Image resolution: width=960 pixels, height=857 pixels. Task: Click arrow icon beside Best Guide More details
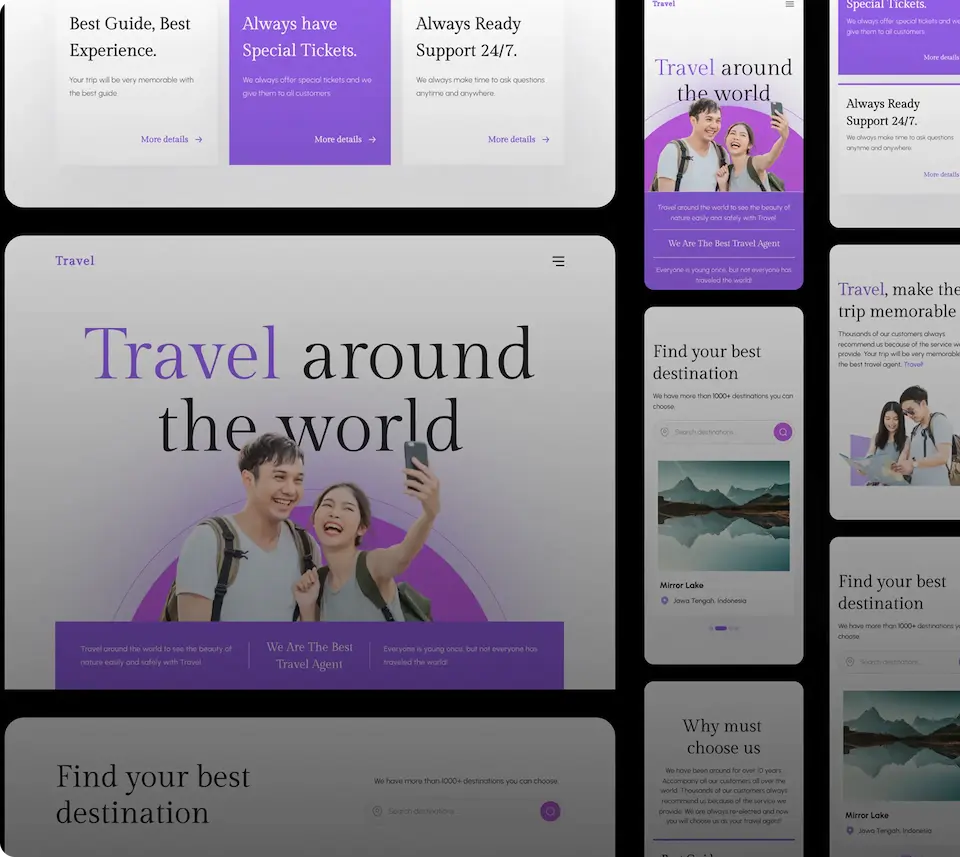199,140
